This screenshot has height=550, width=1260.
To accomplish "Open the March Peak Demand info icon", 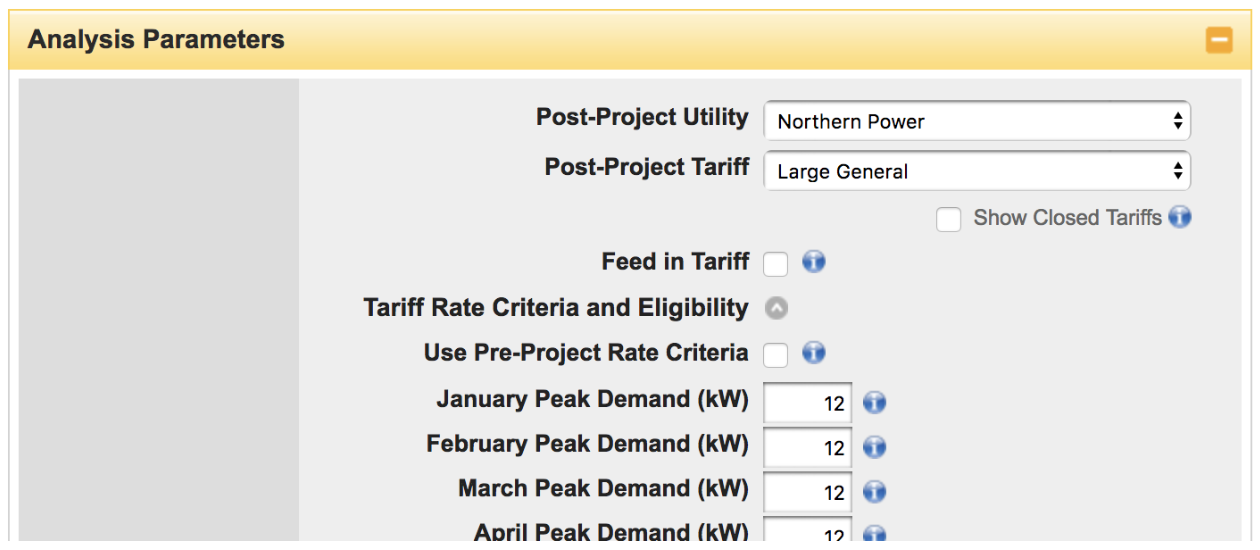I will pyautogui.click(x=875, y=492).
